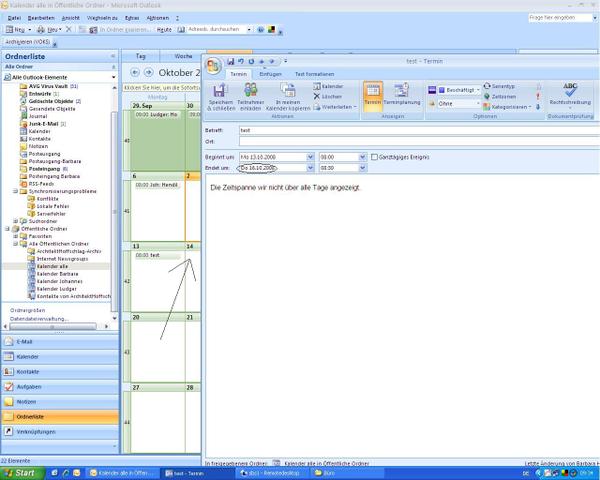The width and height of the screenshot is (600, 480).
Task: Open Bearbeiten menu
Action: (x=41, y=18)
